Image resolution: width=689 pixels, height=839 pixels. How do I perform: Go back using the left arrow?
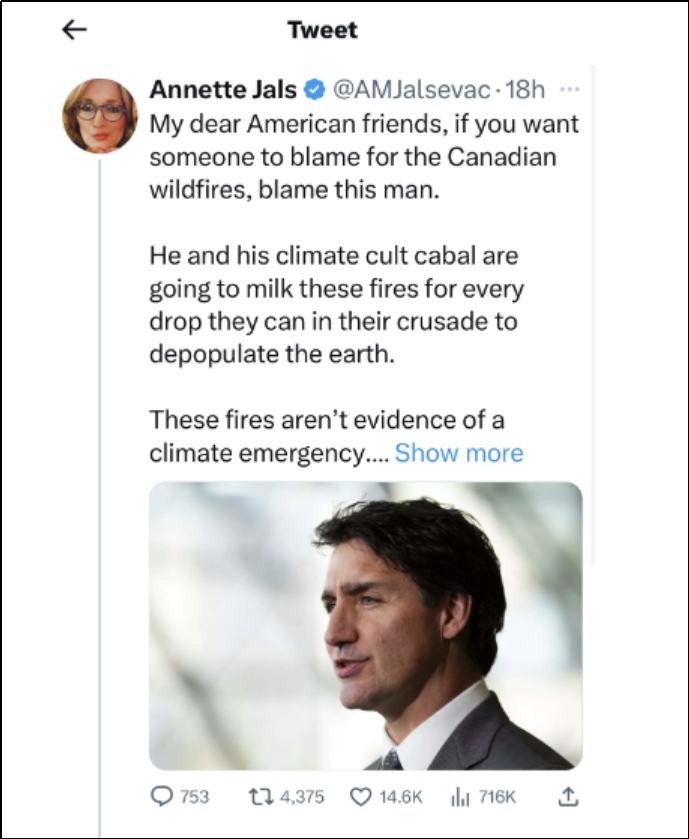[x=75, y=30]
